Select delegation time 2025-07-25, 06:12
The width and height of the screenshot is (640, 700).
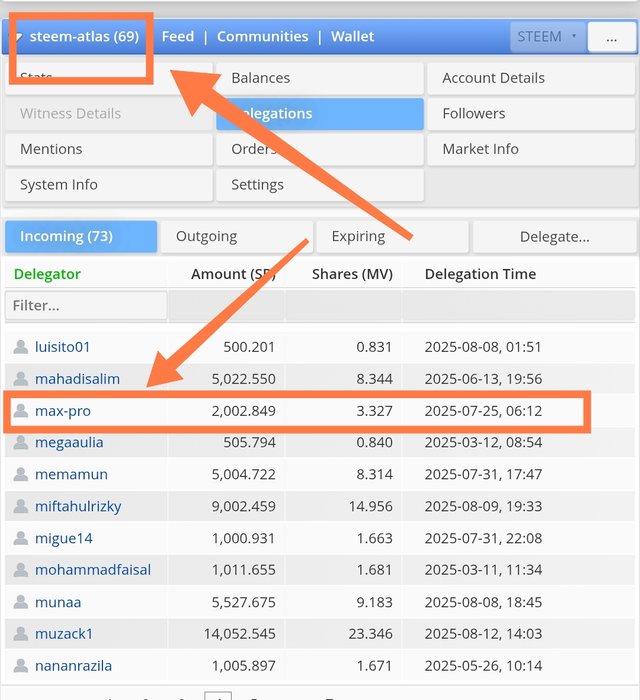click(x=483, y=411)
